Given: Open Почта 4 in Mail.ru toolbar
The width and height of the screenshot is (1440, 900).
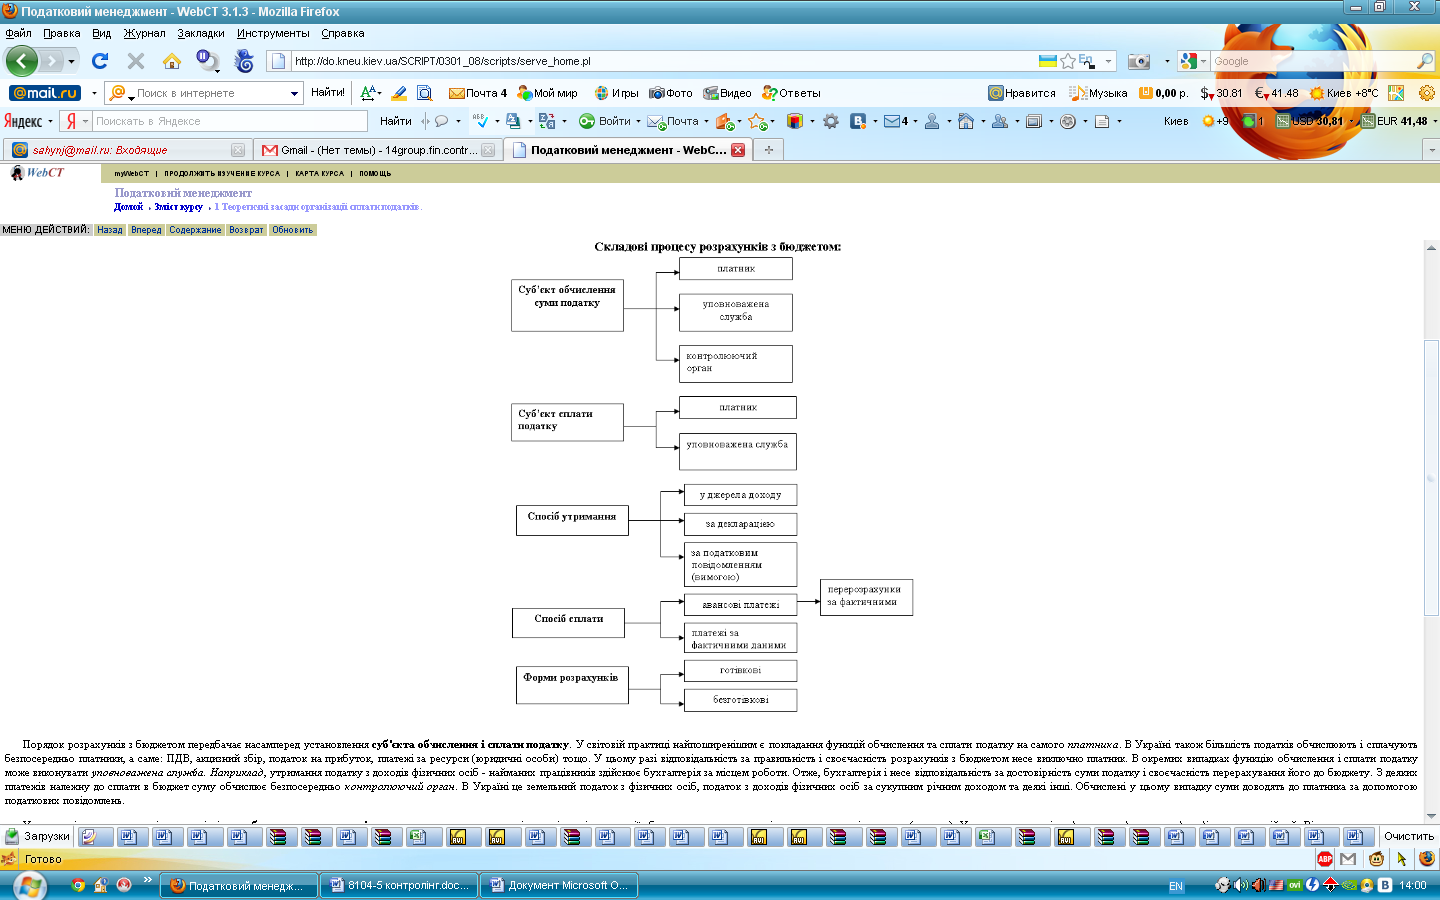Looking at the screenshot, I should pyautogui.click(x=478, y=93).
